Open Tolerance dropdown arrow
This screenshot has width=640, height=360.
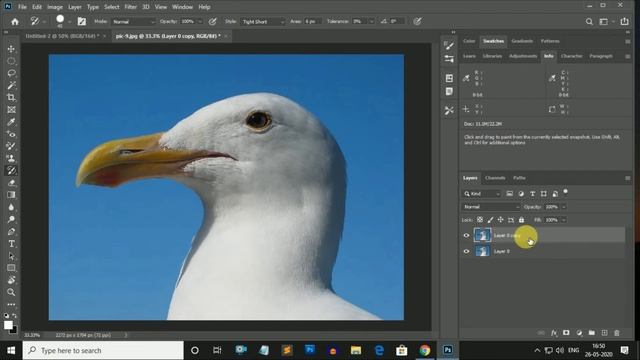(371, 22)
